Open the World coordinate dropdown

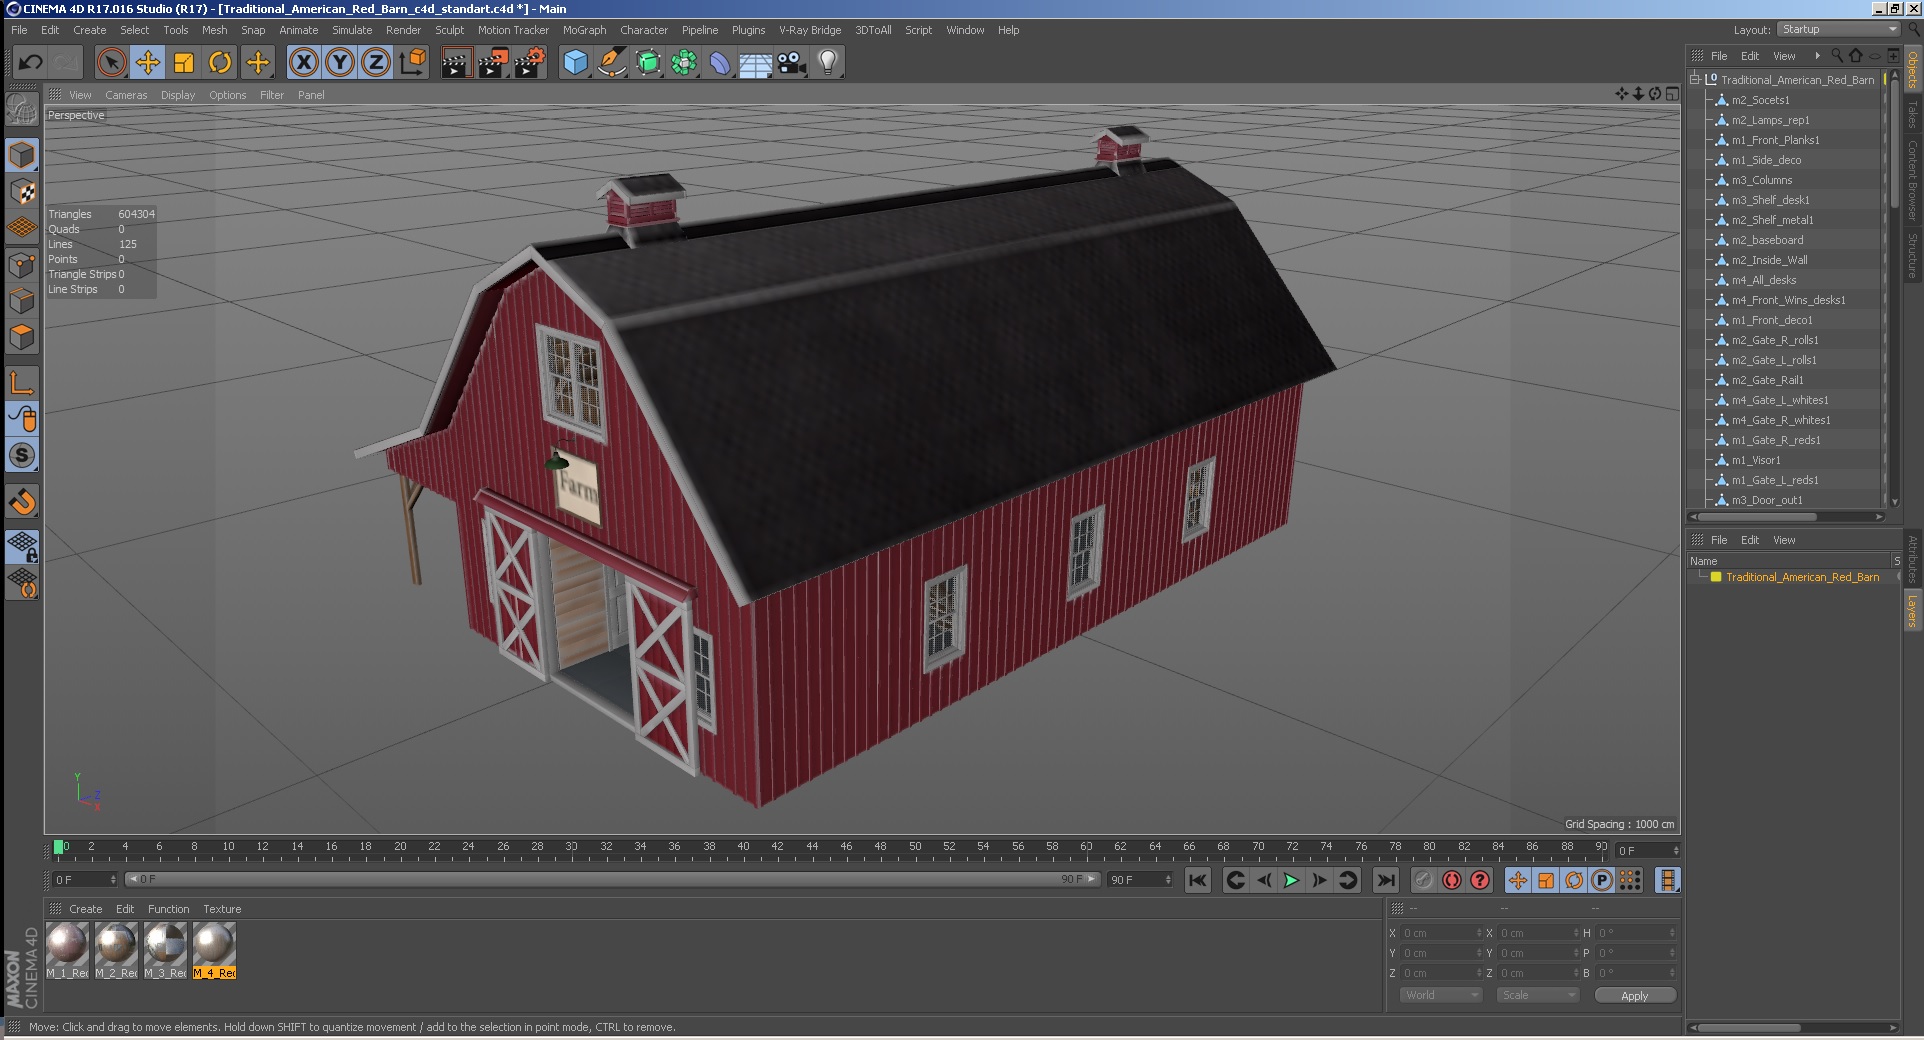(1440, 995)
